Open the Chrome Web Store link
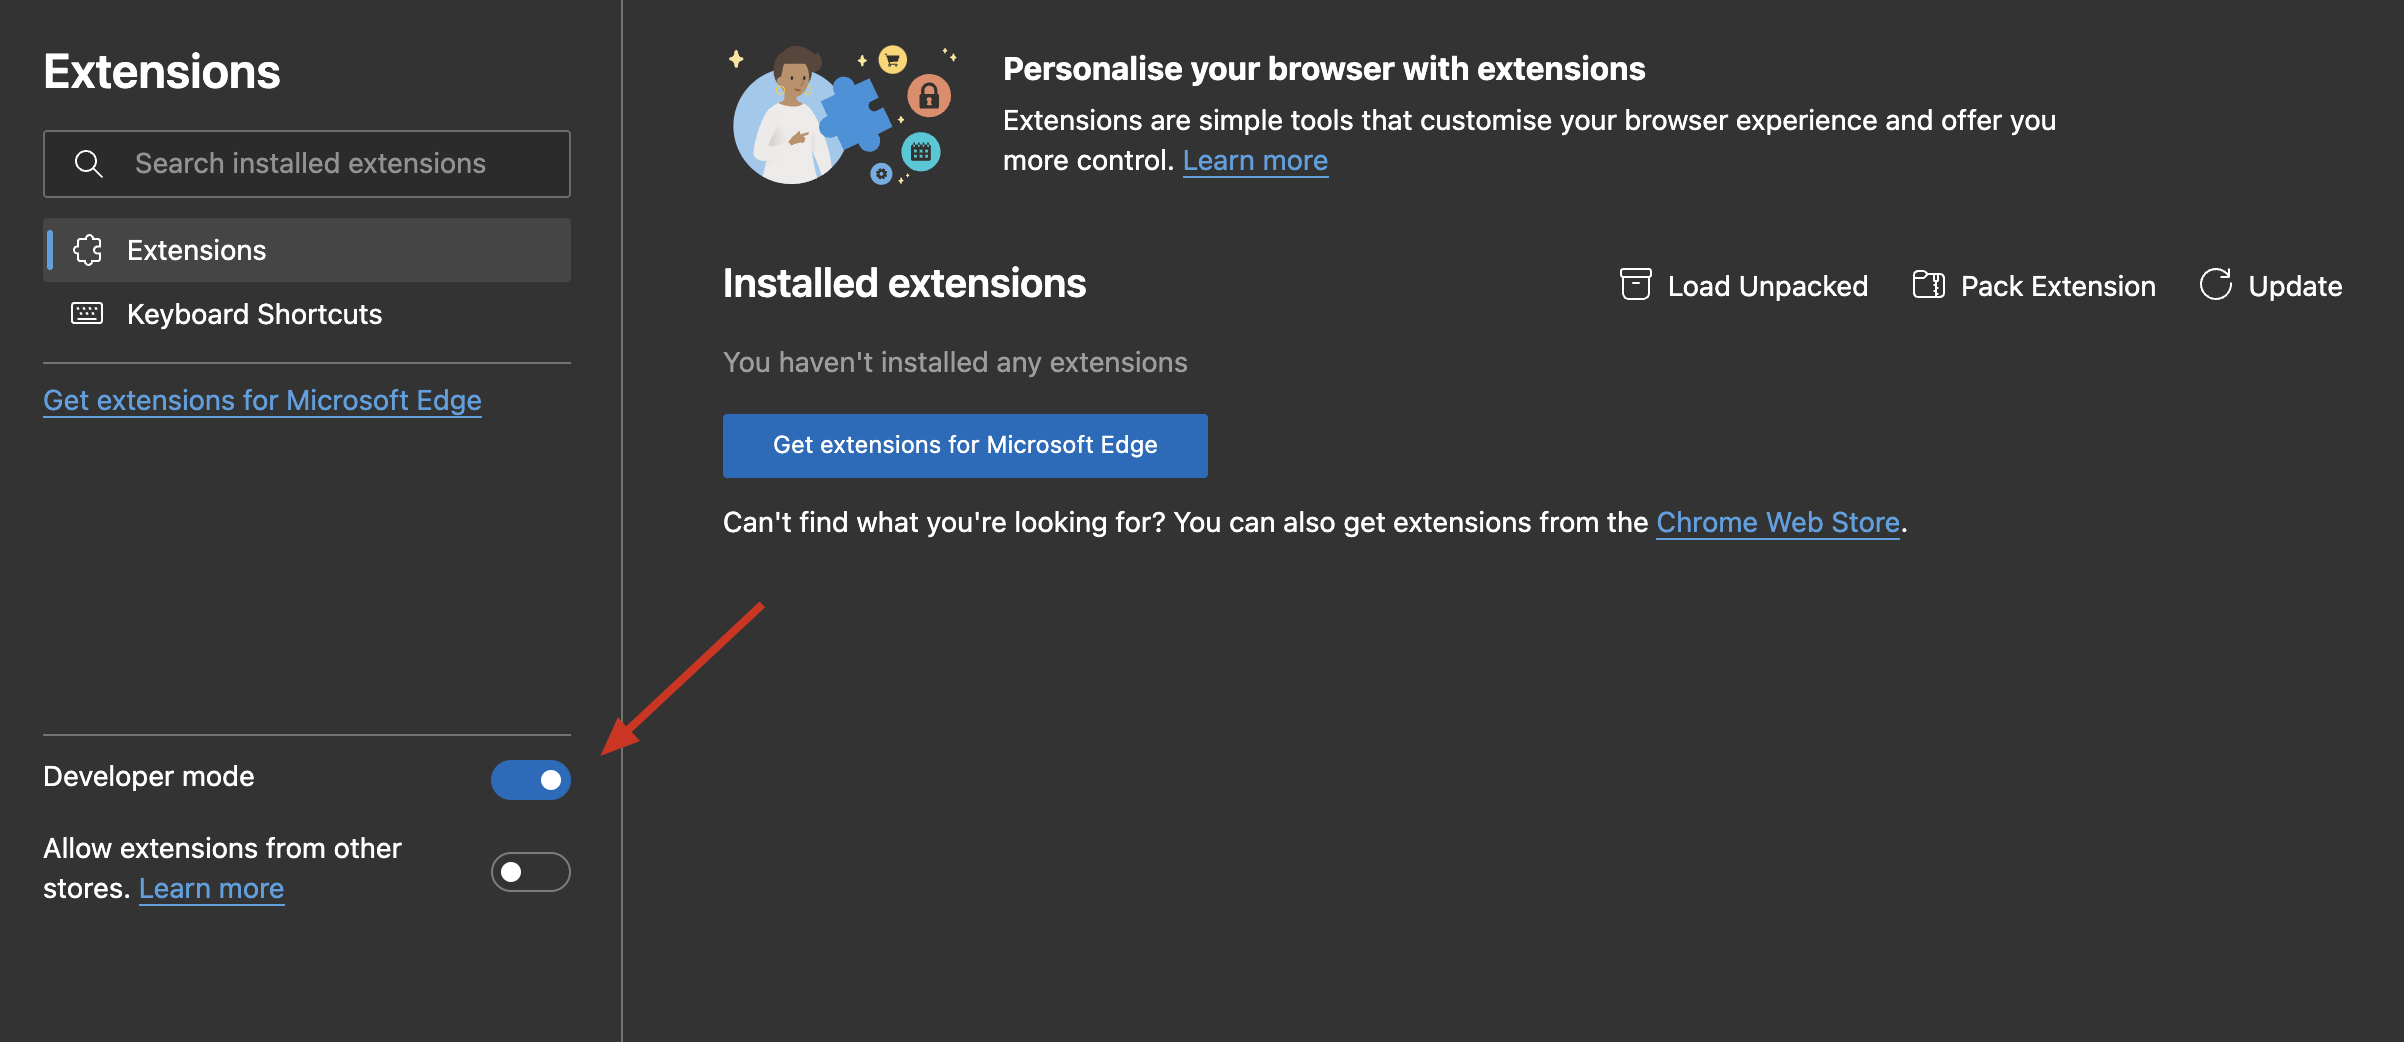Viewport: 2404px width, 1042px height. pos(1777,521)
